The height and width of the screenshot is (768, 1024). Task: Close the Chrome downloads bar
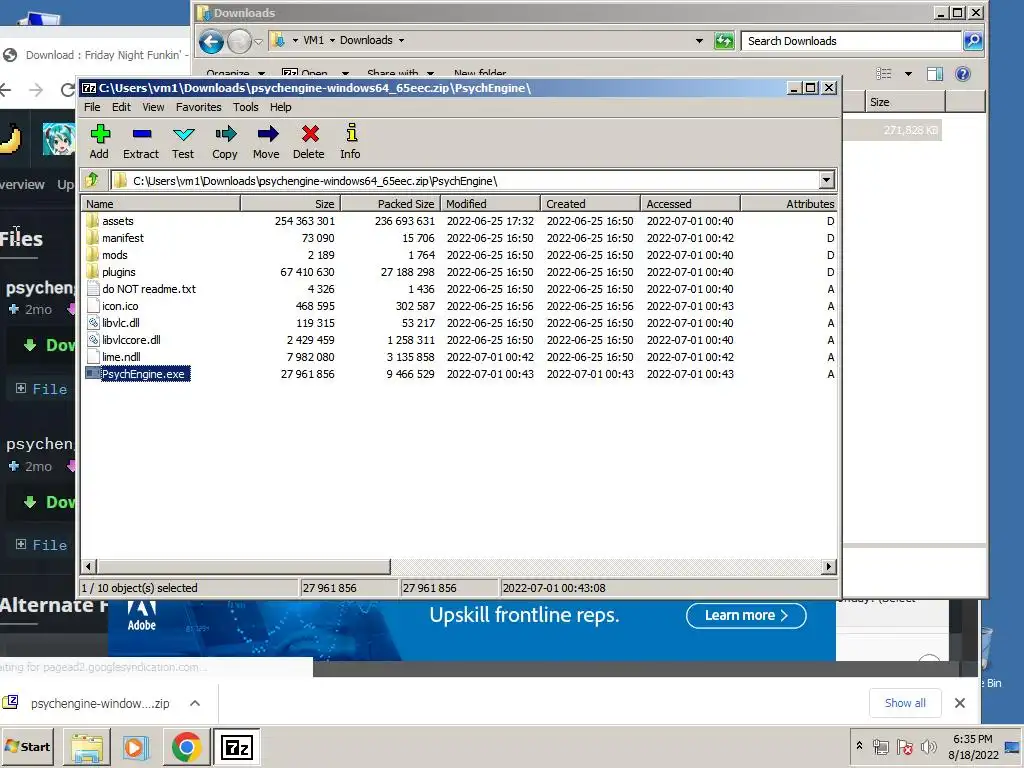(x=959, y=703)
